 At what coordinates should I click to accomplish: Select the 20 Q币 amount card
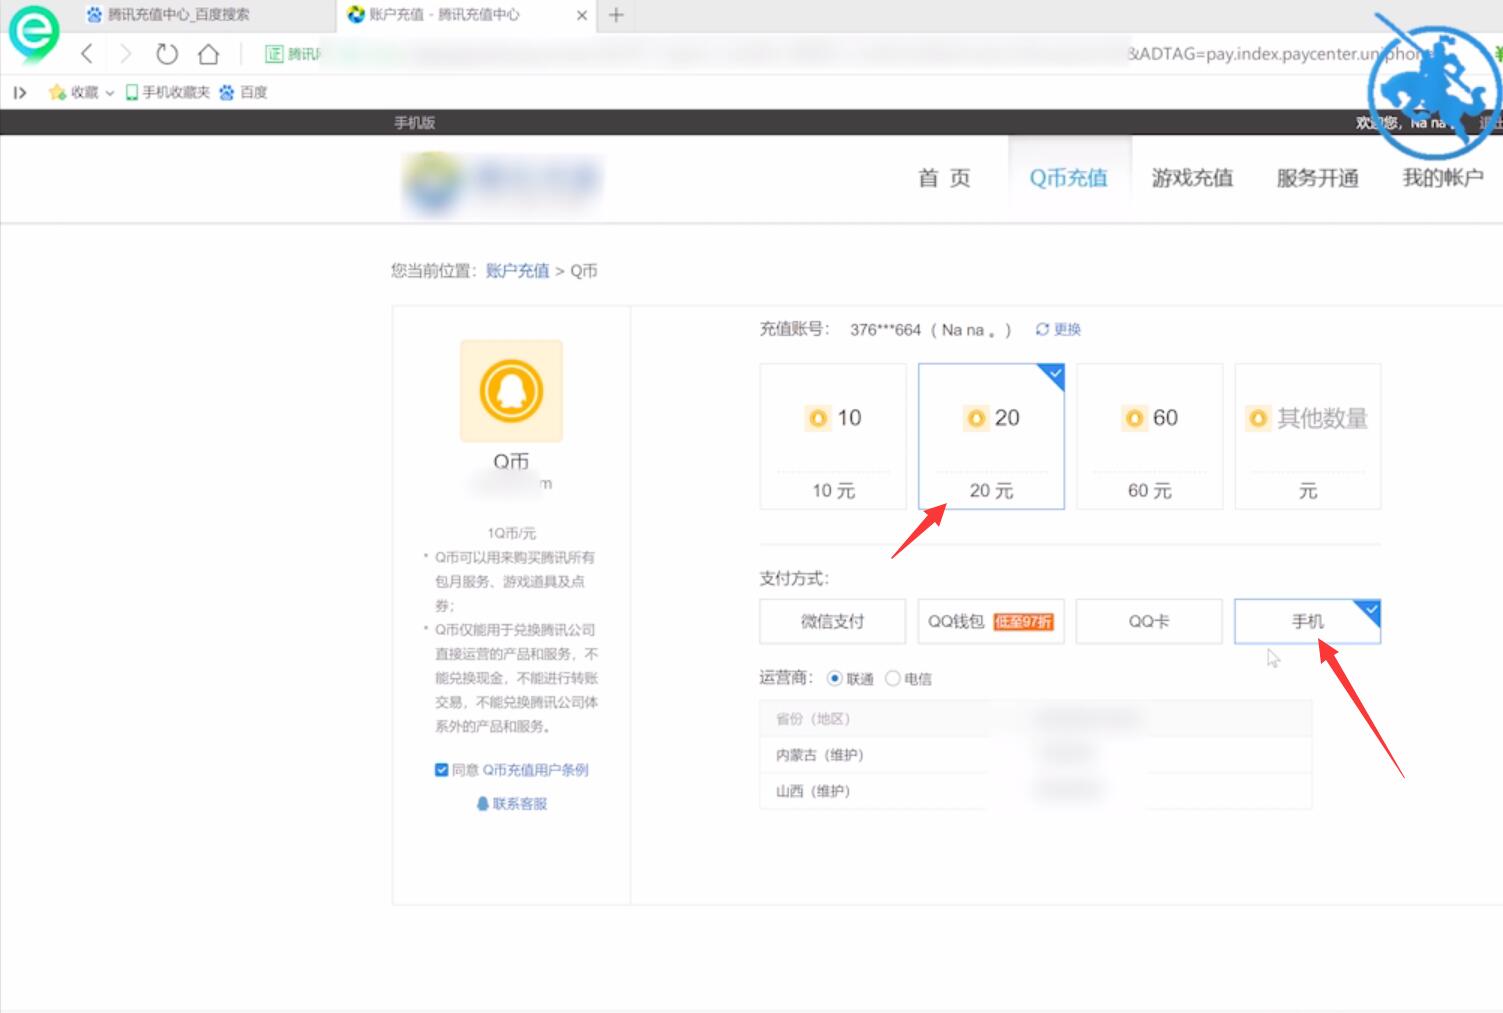point(991,436)
